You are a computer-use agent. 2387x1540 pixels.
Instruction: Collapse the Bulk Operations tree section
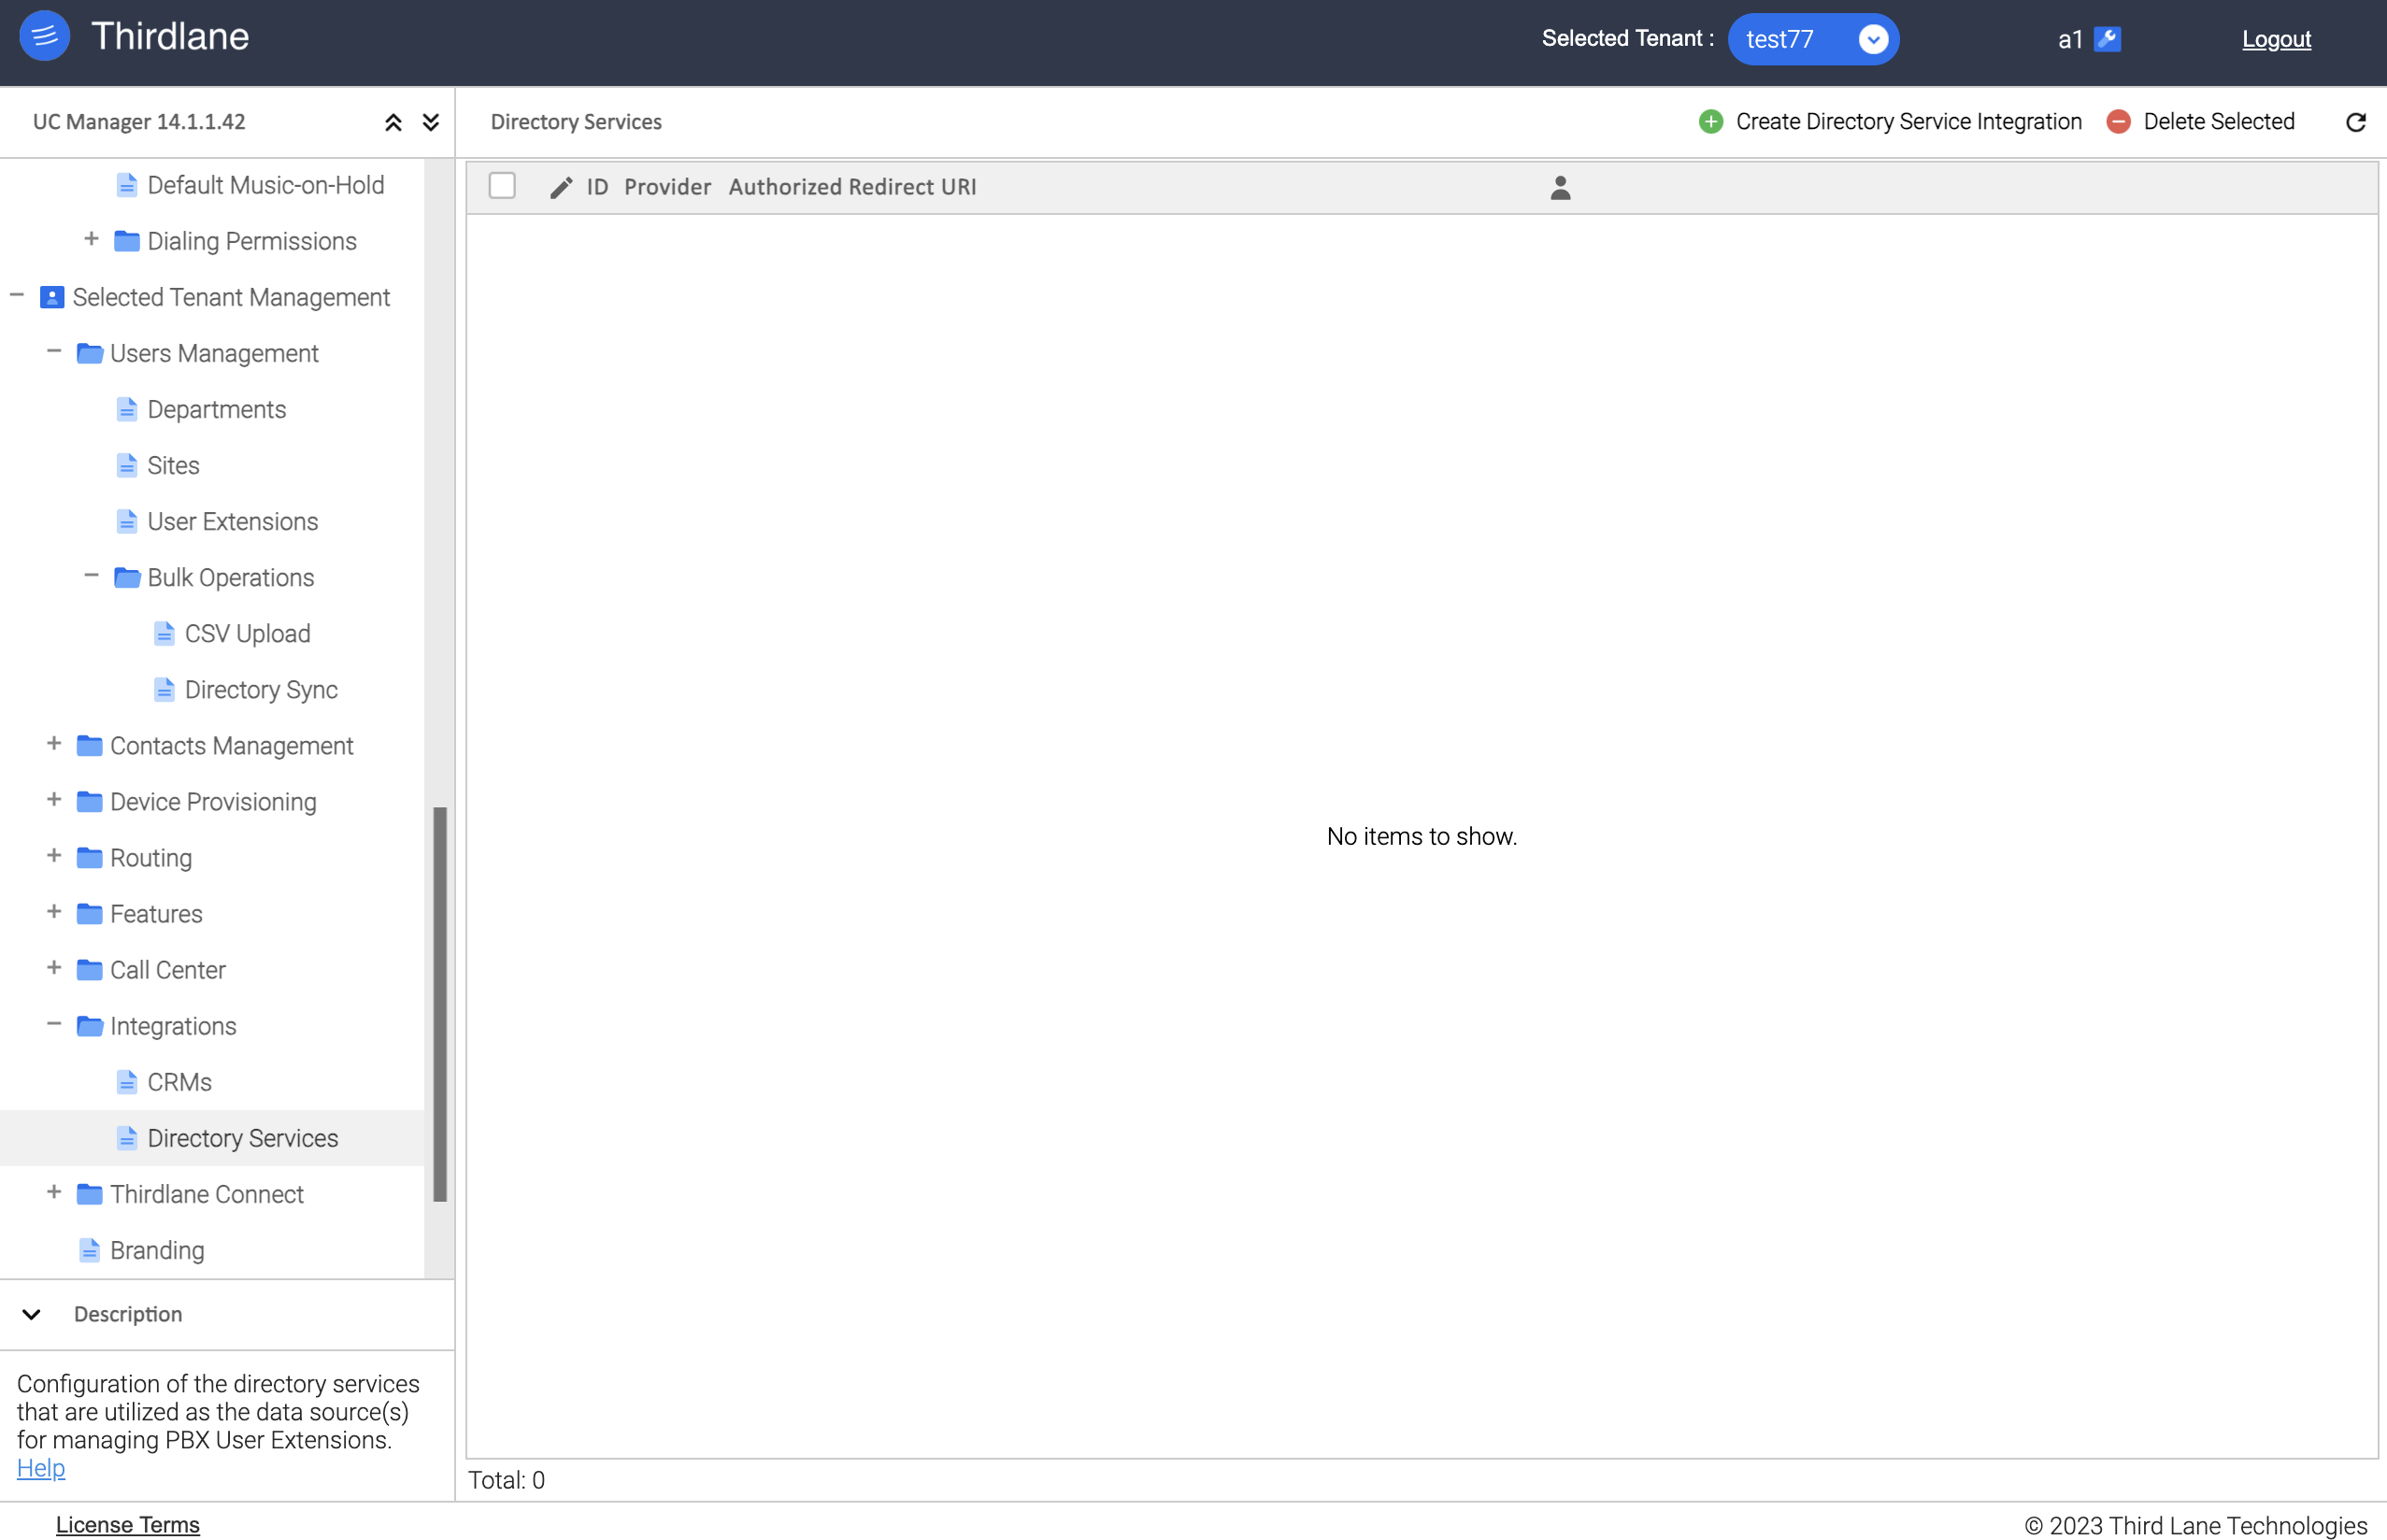91,576
